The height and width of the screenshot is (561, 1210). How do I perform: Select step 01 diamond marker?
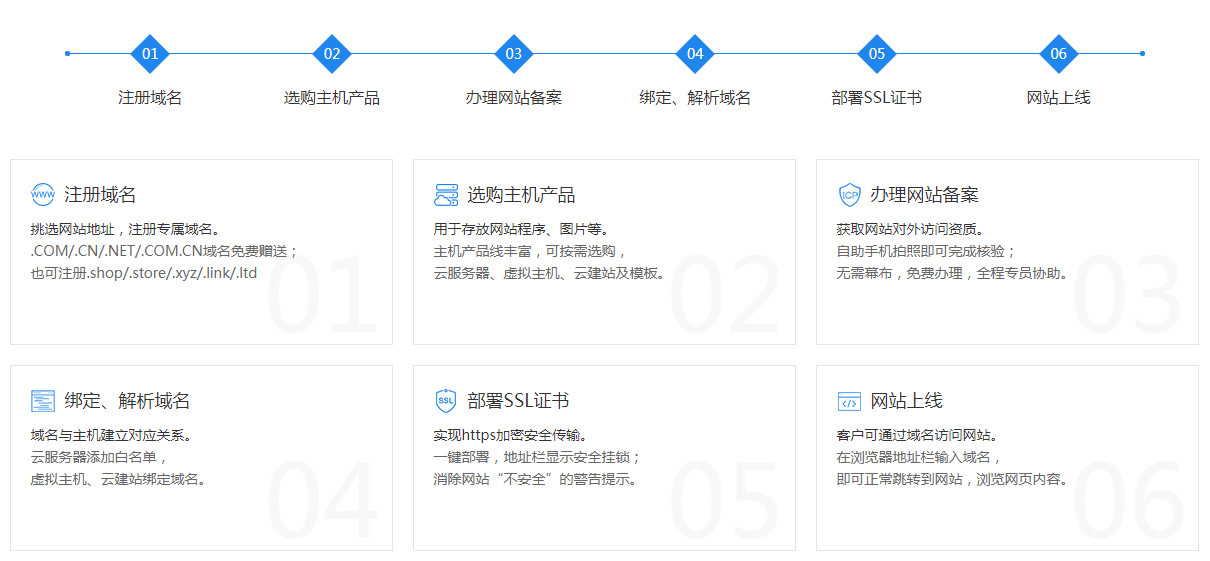150,54
